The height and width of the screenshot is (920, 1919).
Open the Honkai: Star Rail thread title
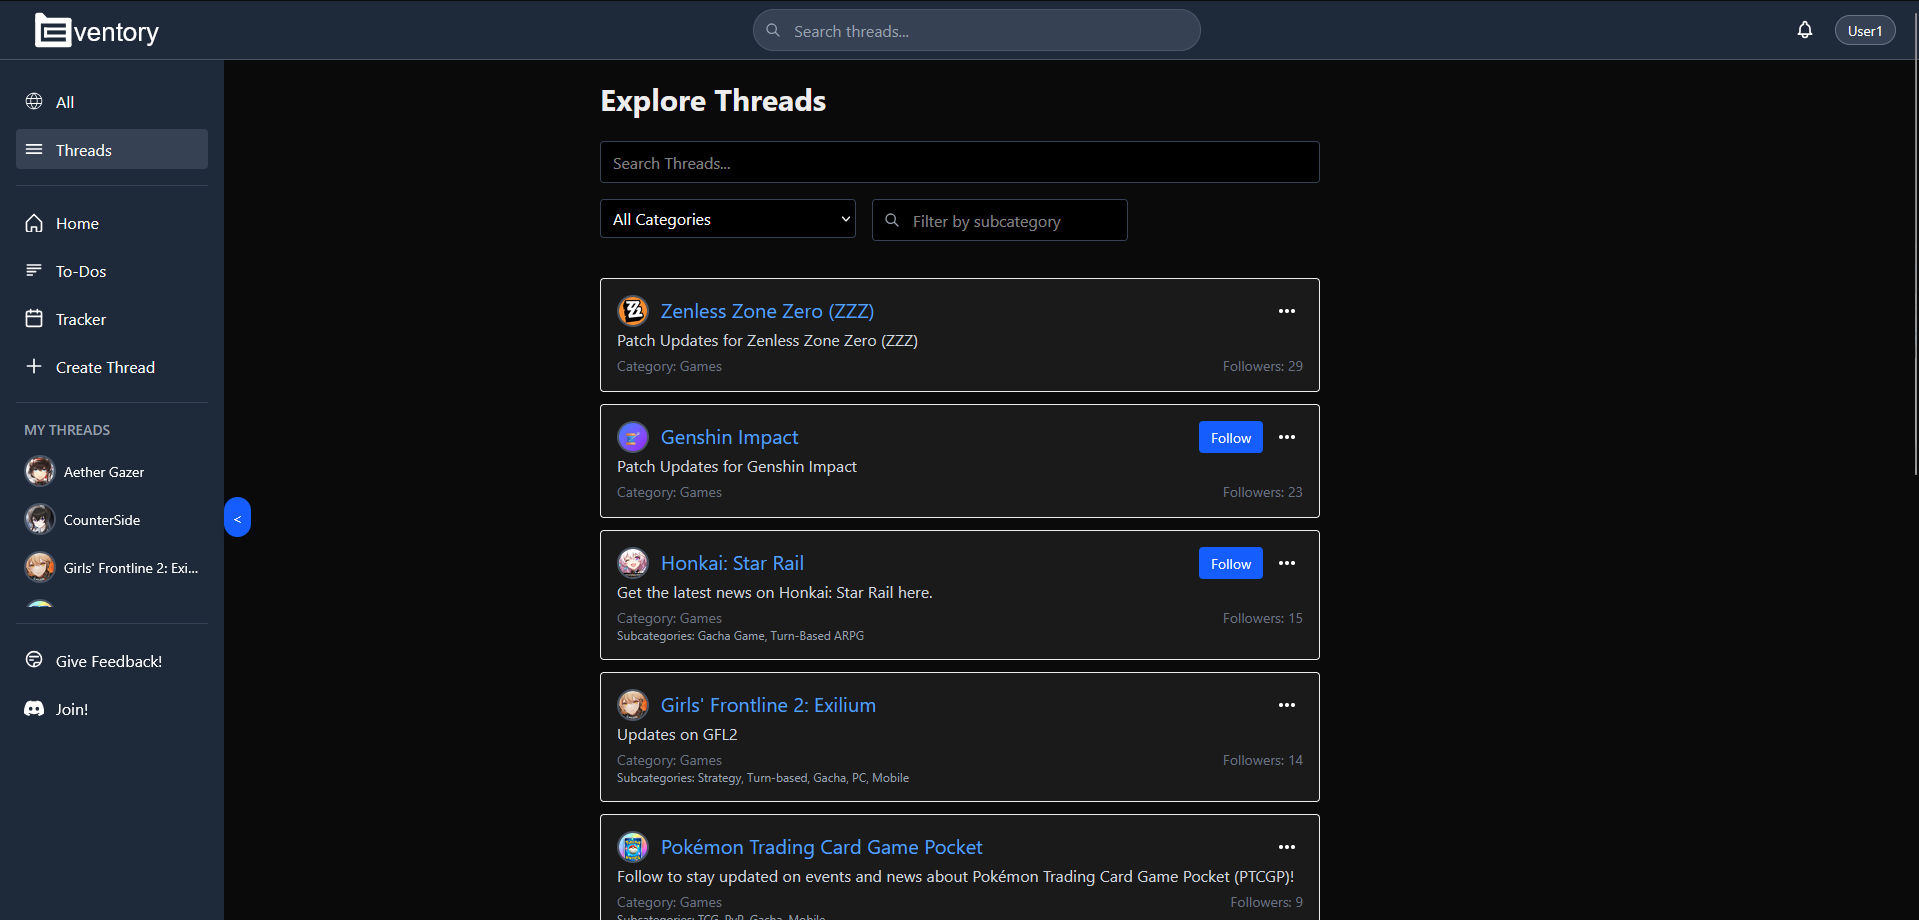tap(732, 563)
